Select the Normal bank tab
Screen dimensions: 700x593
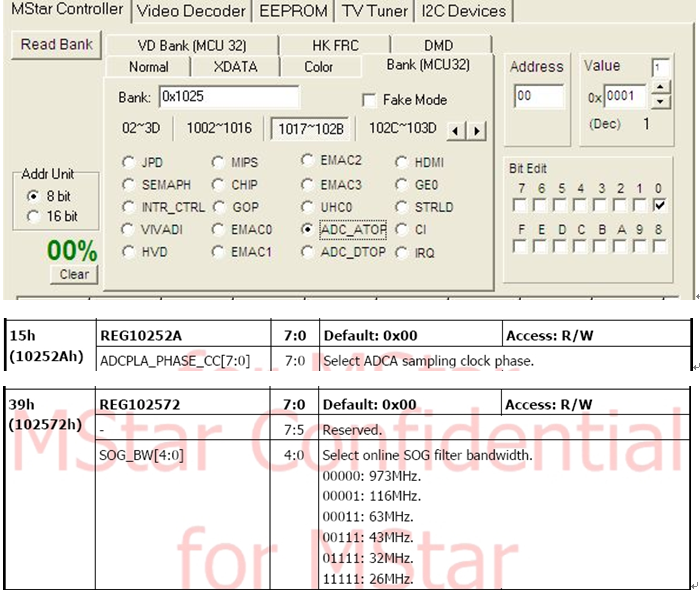(x=149, y=67)
